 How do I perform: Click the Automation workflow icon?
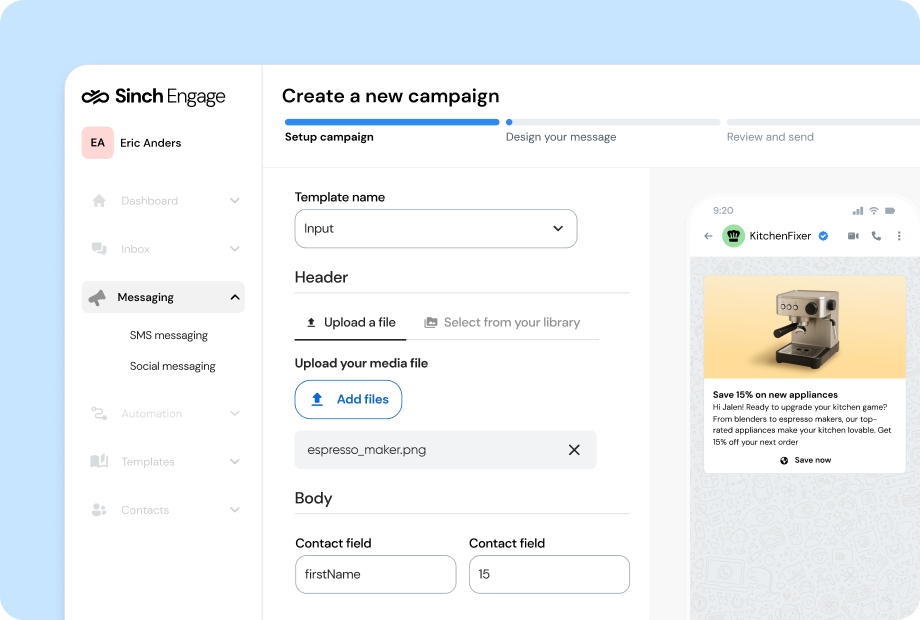point(99,414)
